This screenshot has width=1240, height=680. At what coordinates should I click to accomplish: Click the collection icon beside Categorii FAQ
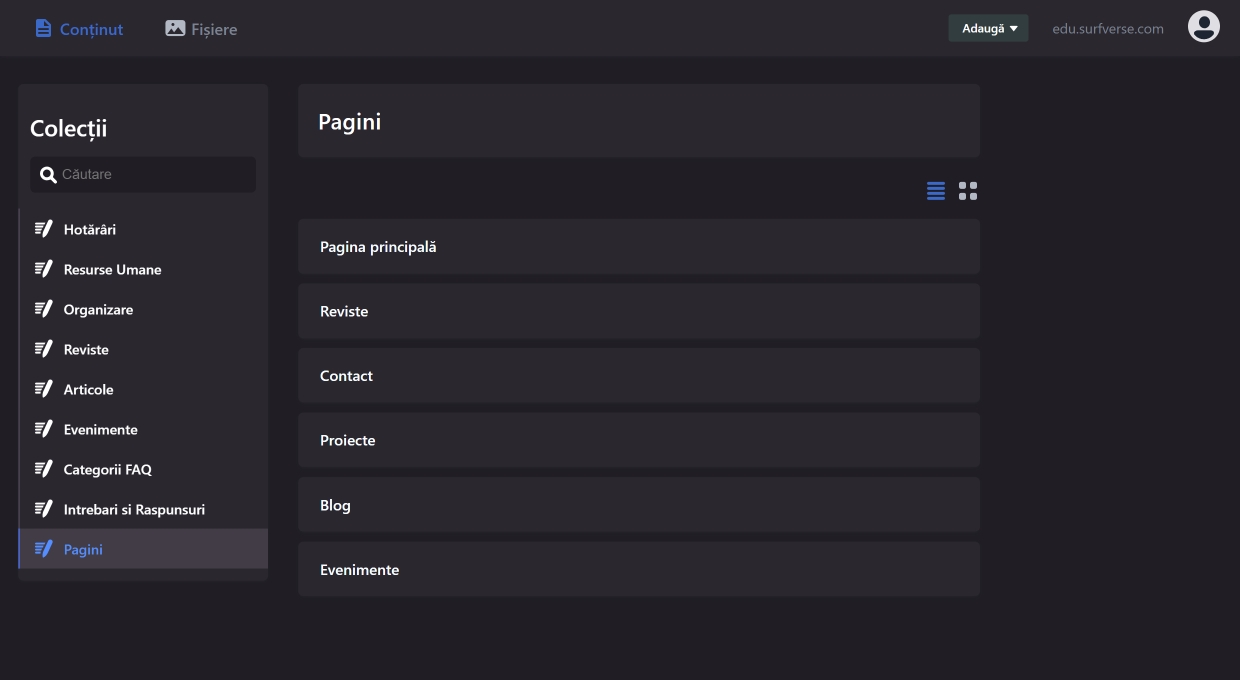[x=43, y=468]
